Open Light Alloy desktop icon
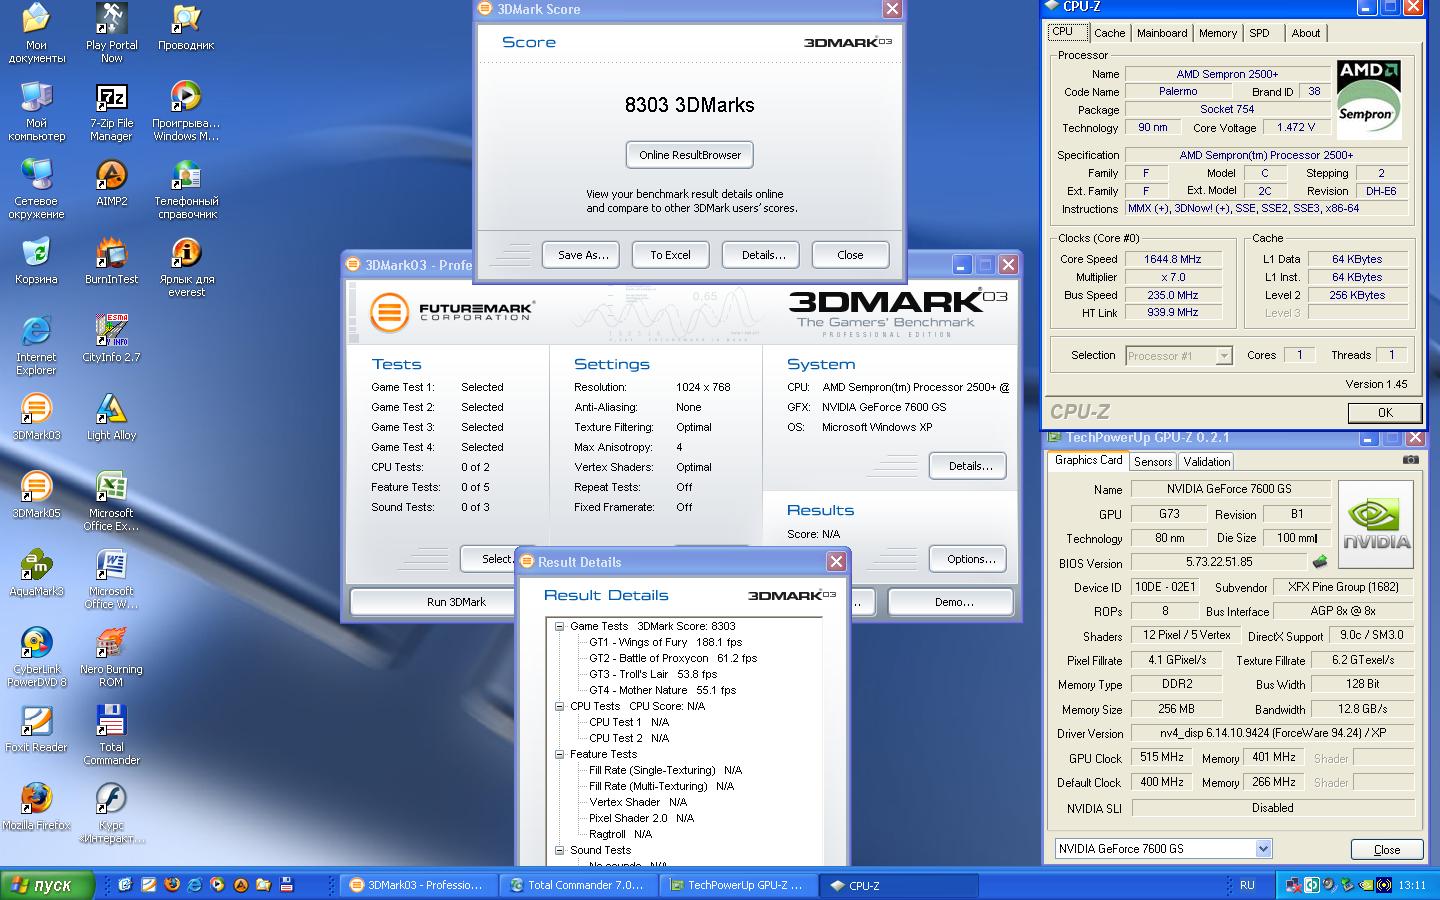Viewport: 1440px width, 900px height. point(111,417)
